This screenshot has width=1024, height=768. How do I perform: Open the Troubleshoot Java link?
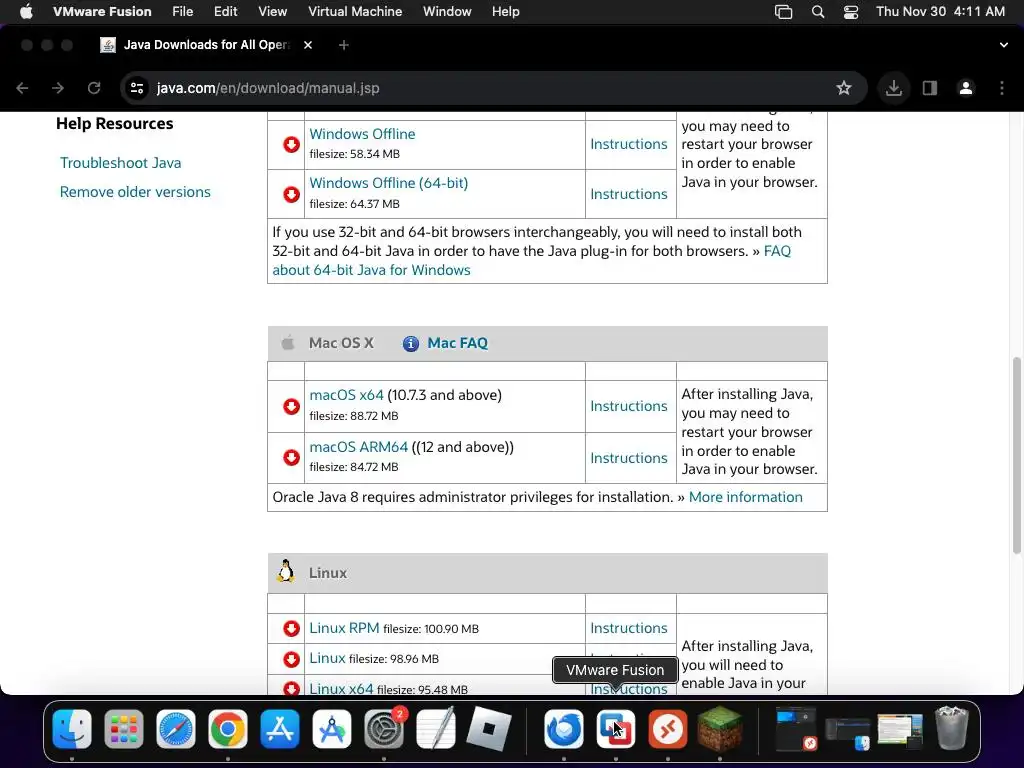point(121,163)
